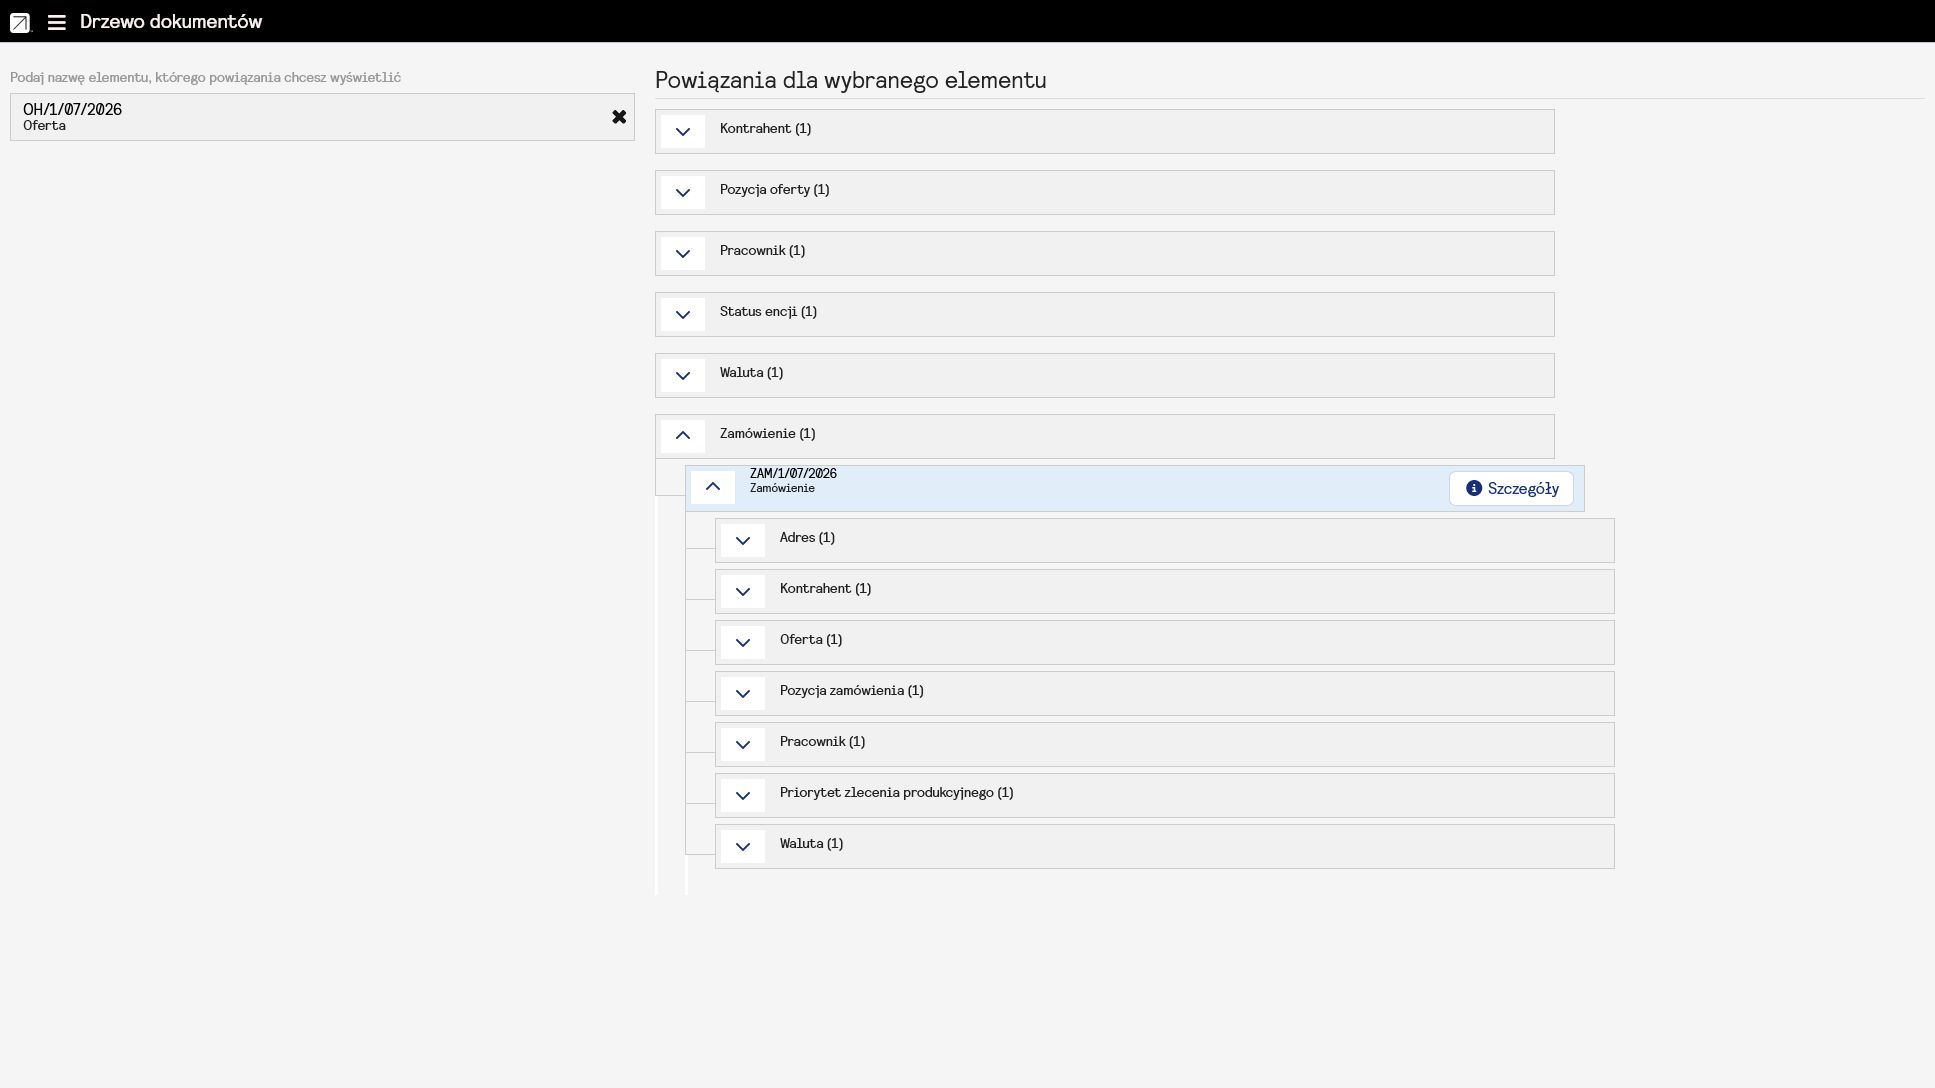1935x1088 pixels.
Task: Expand the top-level Pracownik (1) chevron
Action: [683, 254]
